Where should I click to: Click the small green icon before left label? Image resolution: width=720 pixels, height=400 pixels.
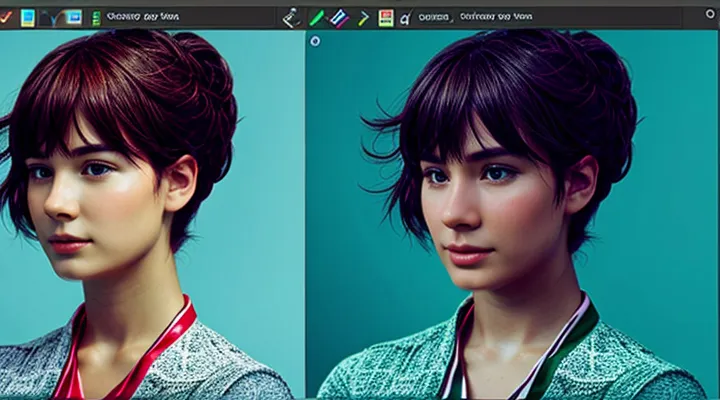point(96,18)
